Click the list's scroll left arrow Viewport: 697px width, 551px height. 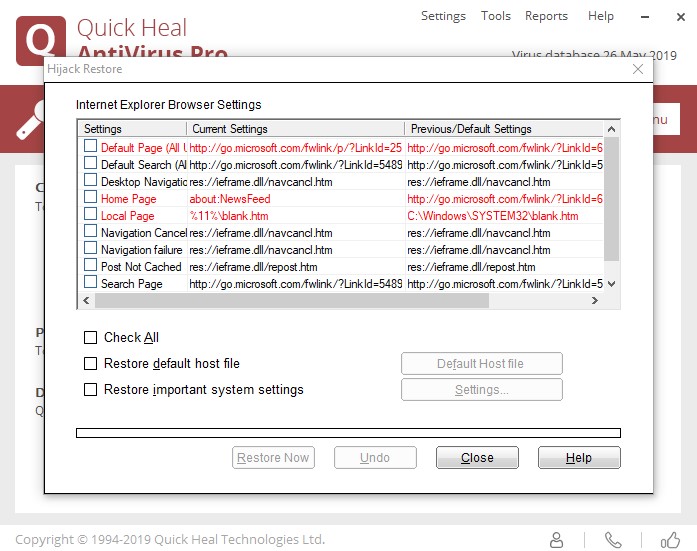pos(86,300)
